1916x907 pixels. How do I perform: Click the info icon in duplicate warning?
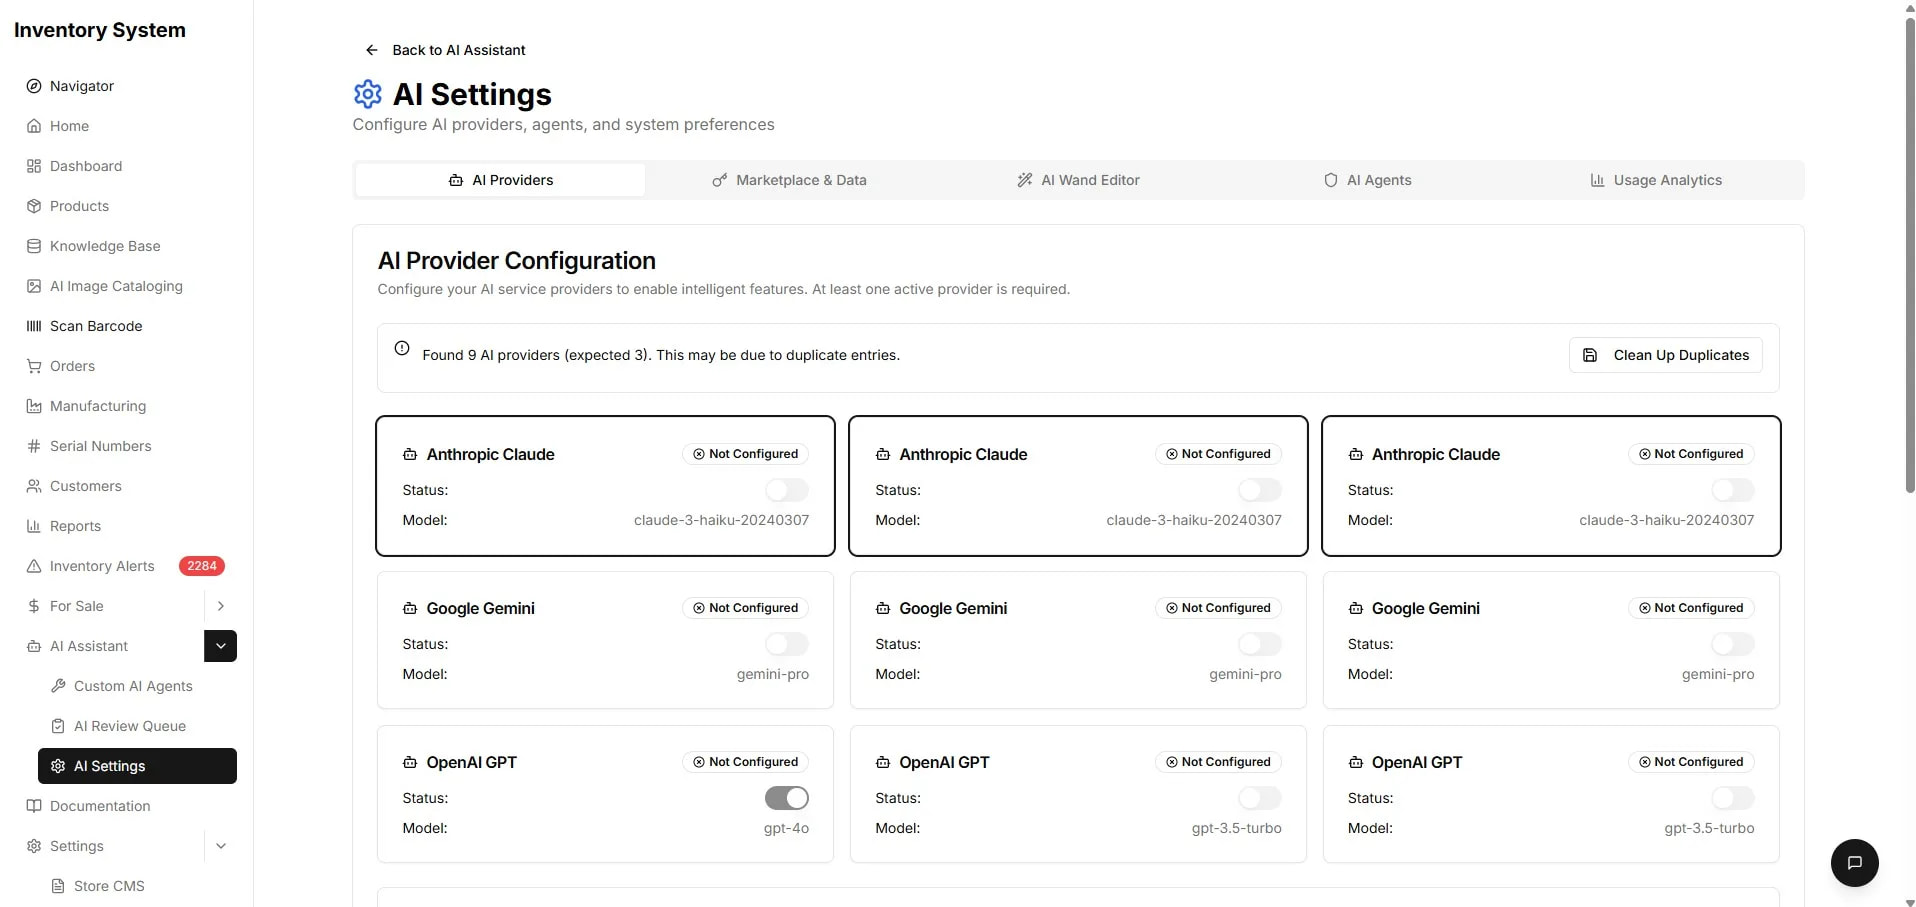402,348
